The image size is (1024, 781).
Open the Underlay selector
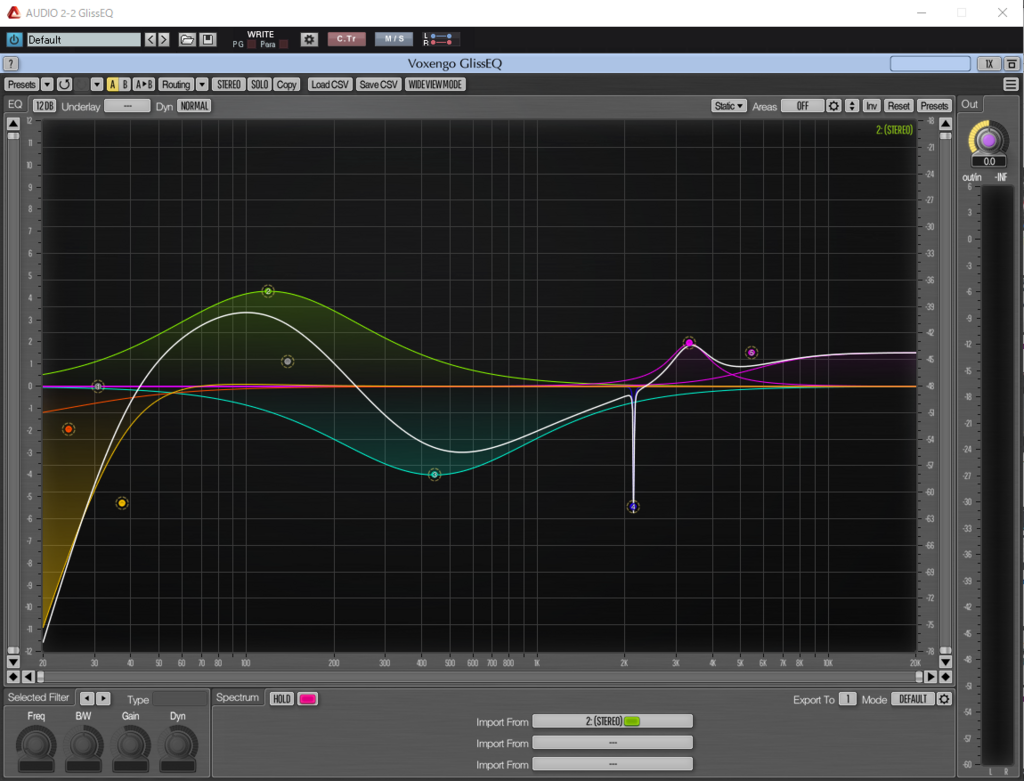point(127,106)
